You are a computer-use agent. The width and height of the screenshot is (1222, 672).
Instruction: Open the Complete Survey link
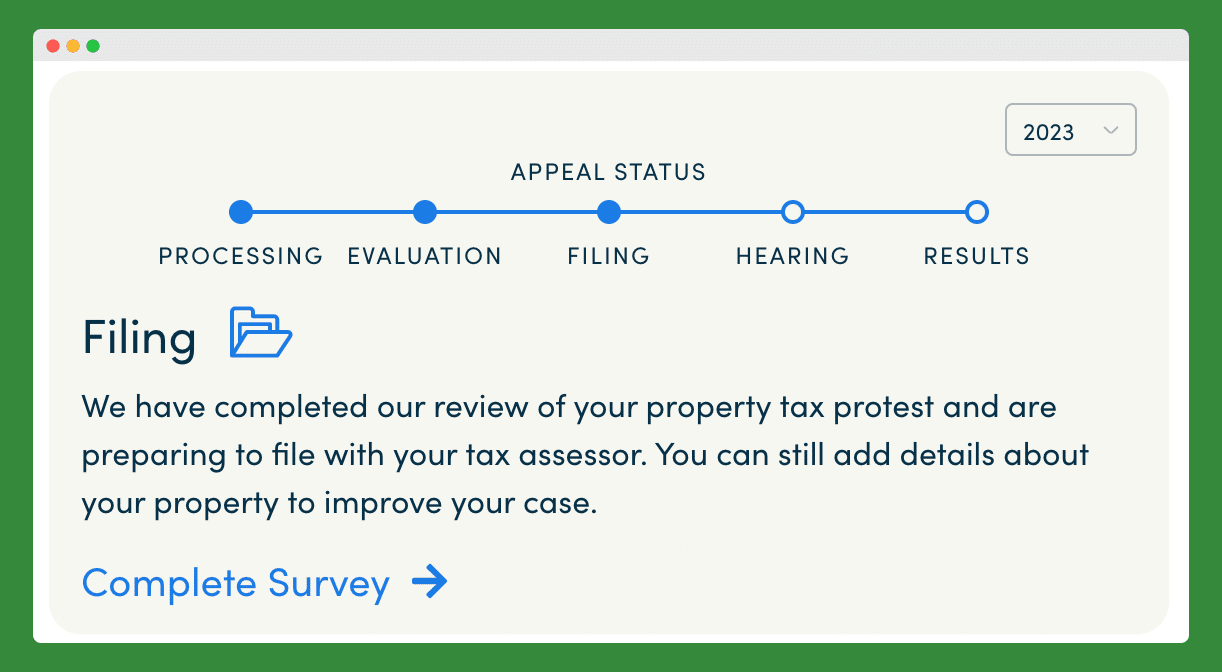point(236,582)
